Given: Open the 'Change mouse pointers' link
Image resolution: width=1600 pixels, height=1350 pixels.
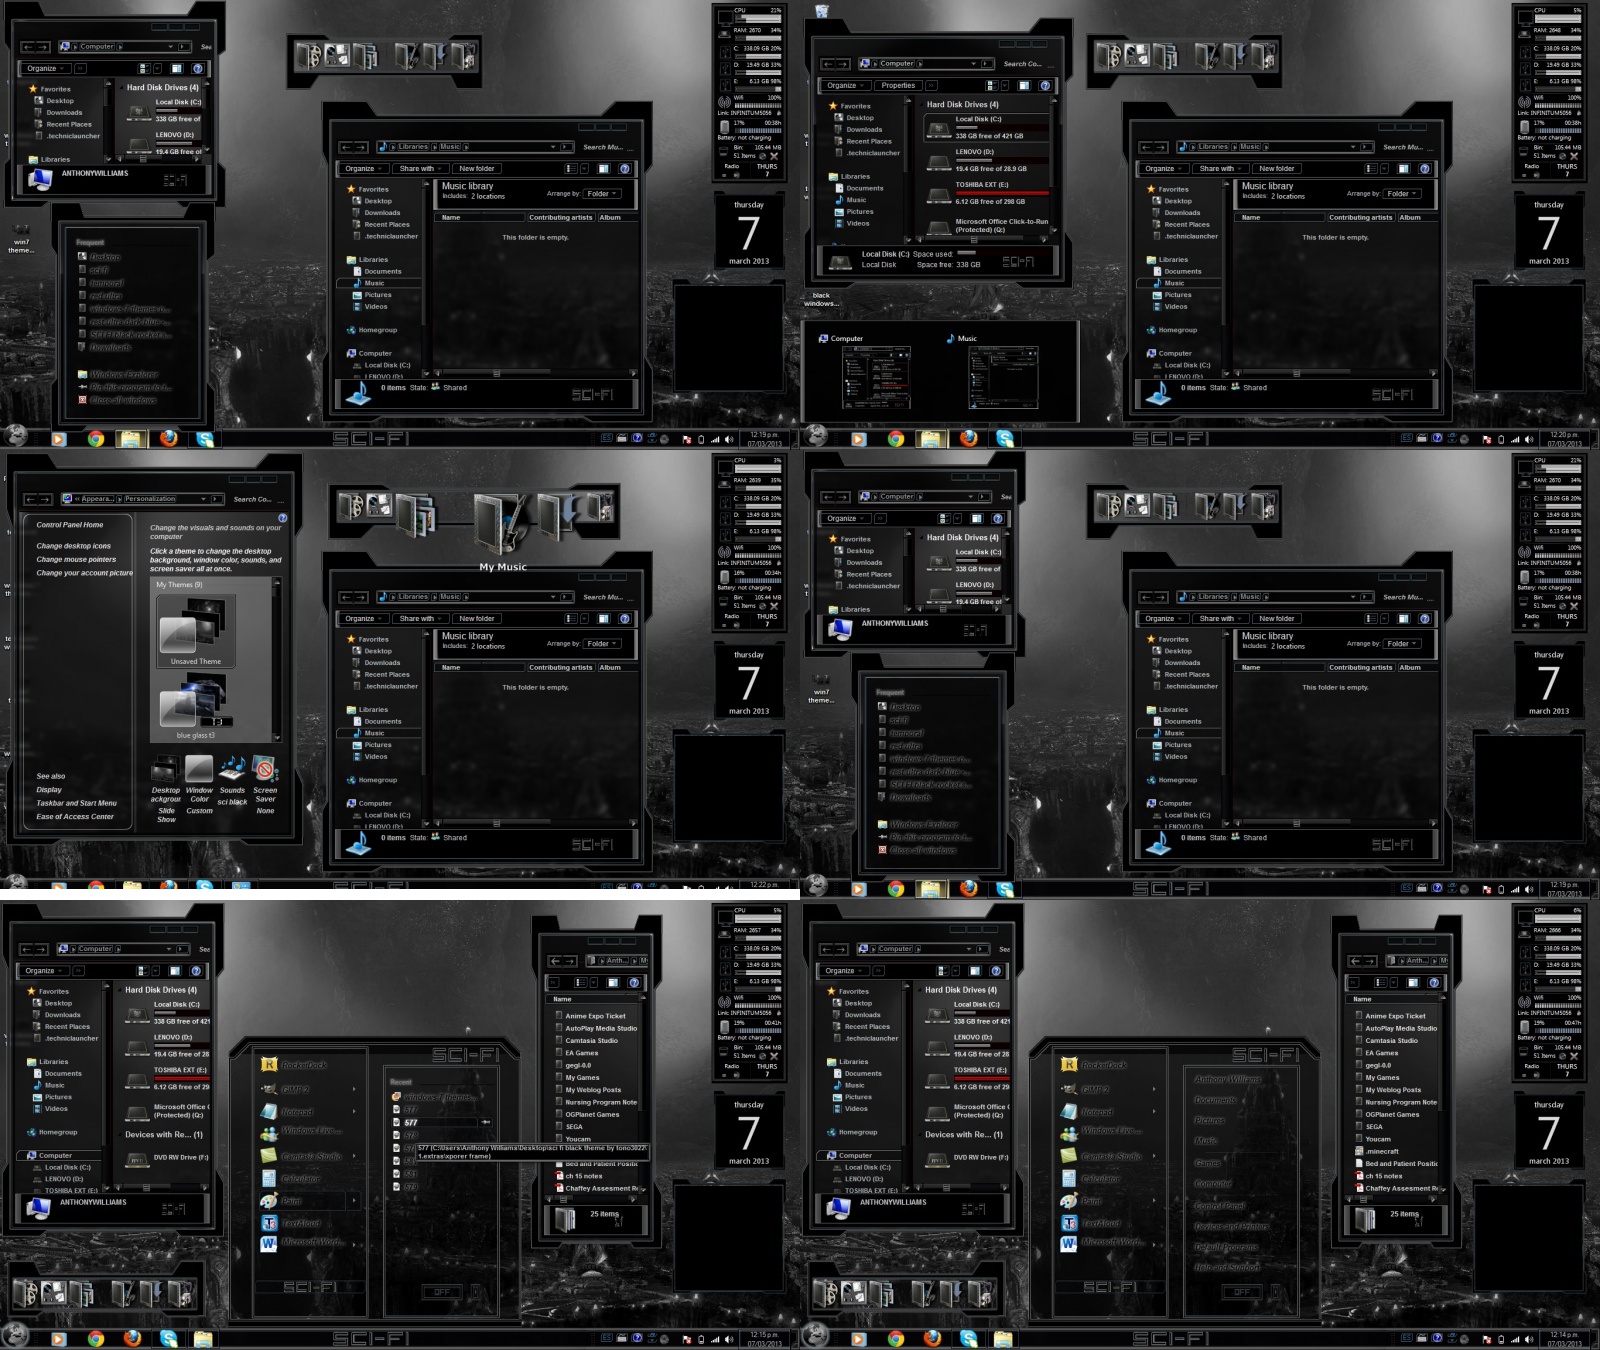Looking at the screenshot, I should point(76,559).
